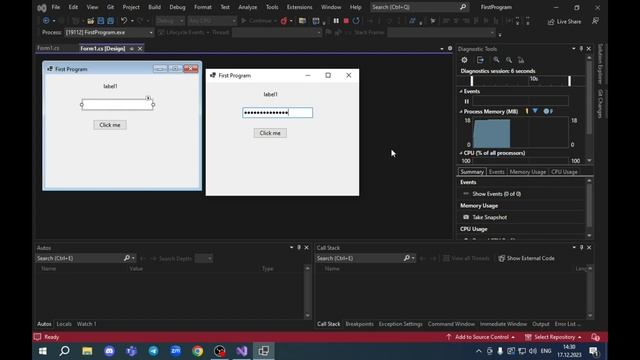Image resolution: width=640 pixels, height=360 pixels.
Task: Click the Open file folder icon
Action: click(91, 21)
